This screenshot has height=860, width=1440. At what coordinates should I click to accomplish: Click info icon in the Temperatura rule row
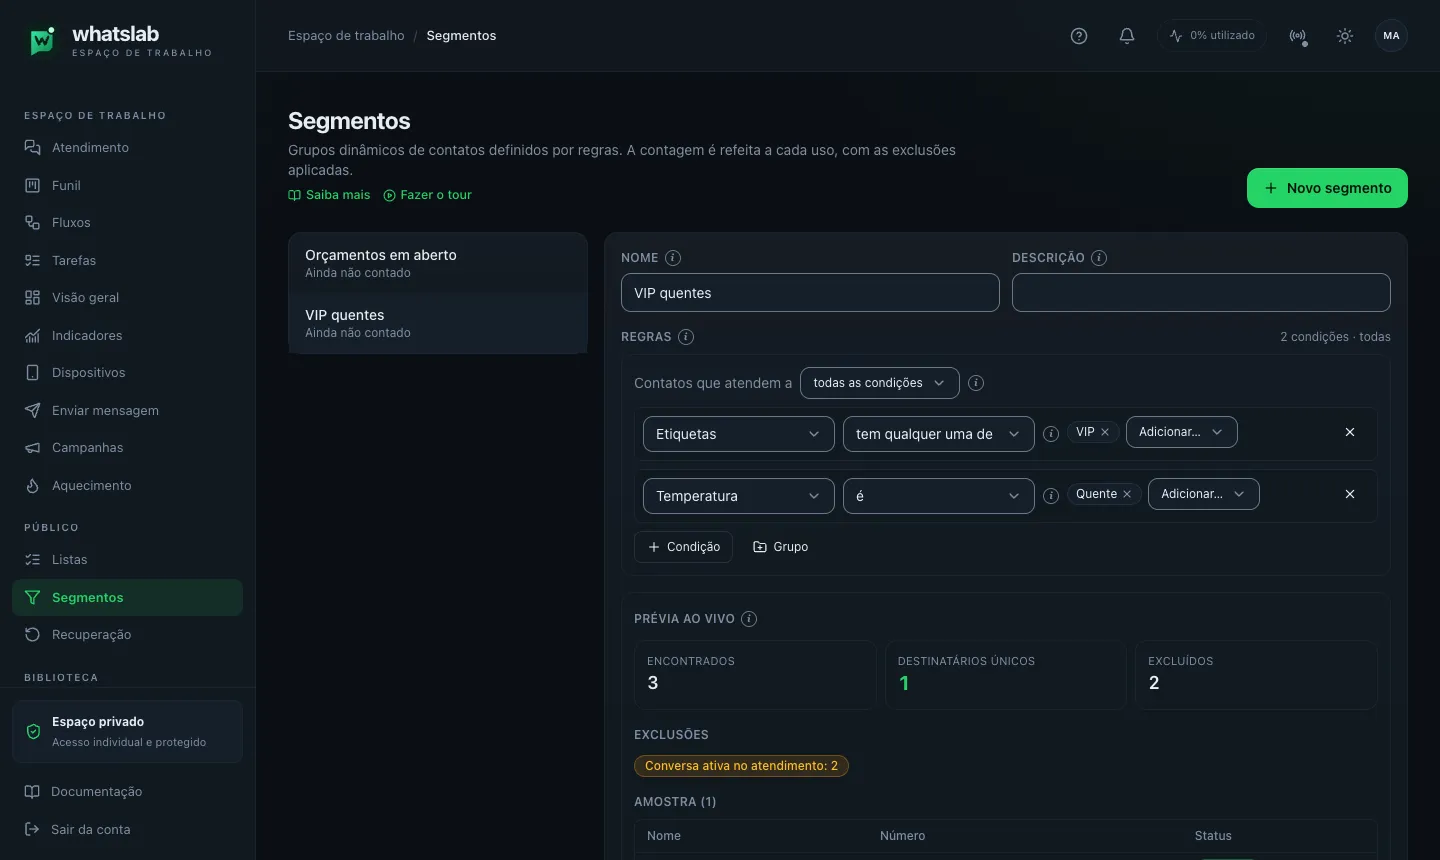(x=1051, y=496)
